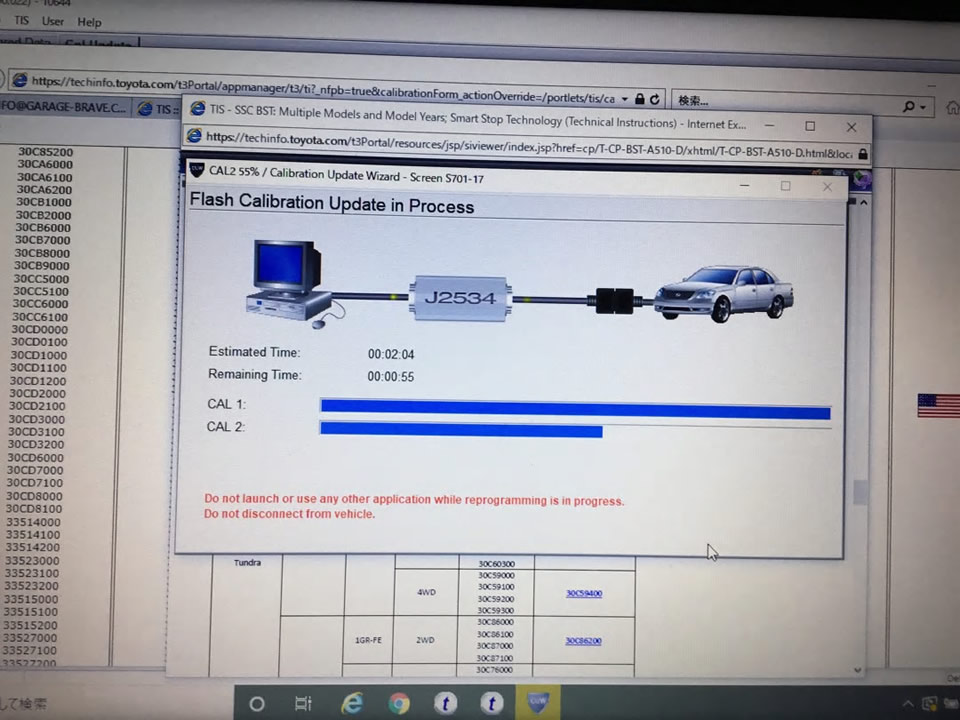Expand the address bar URL dropdown
Image resolution: width=960 pixels, height=720 pixels.
[x=625, y=99]
